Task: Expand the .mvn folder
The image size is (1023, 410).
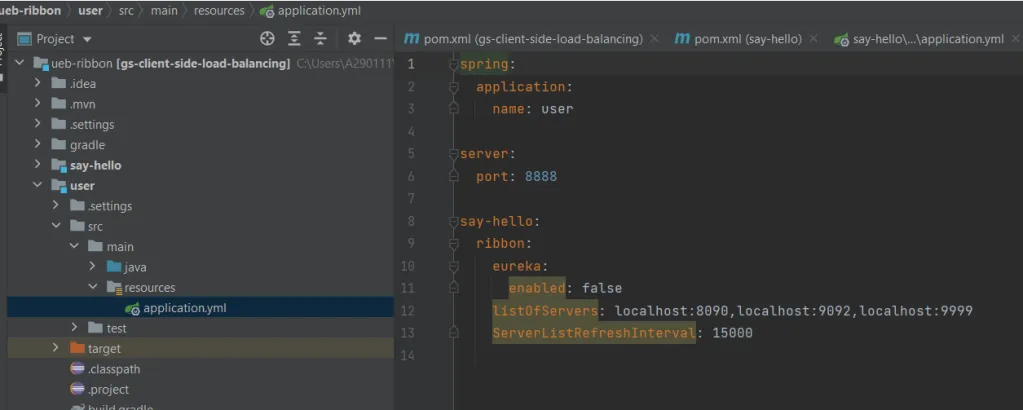Action: pos(37,104)
